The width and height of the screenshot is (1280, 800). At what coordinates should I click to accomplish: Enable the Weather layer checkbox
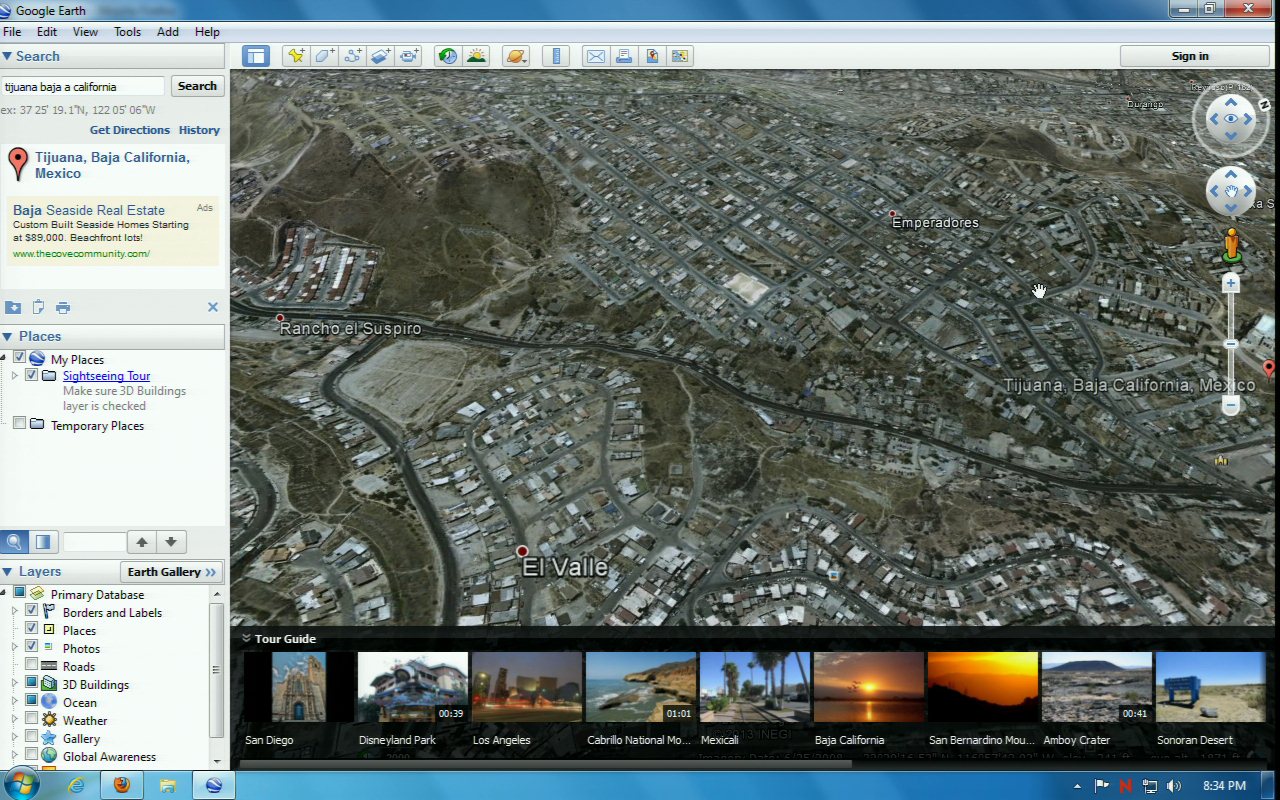tap(32, 720)
